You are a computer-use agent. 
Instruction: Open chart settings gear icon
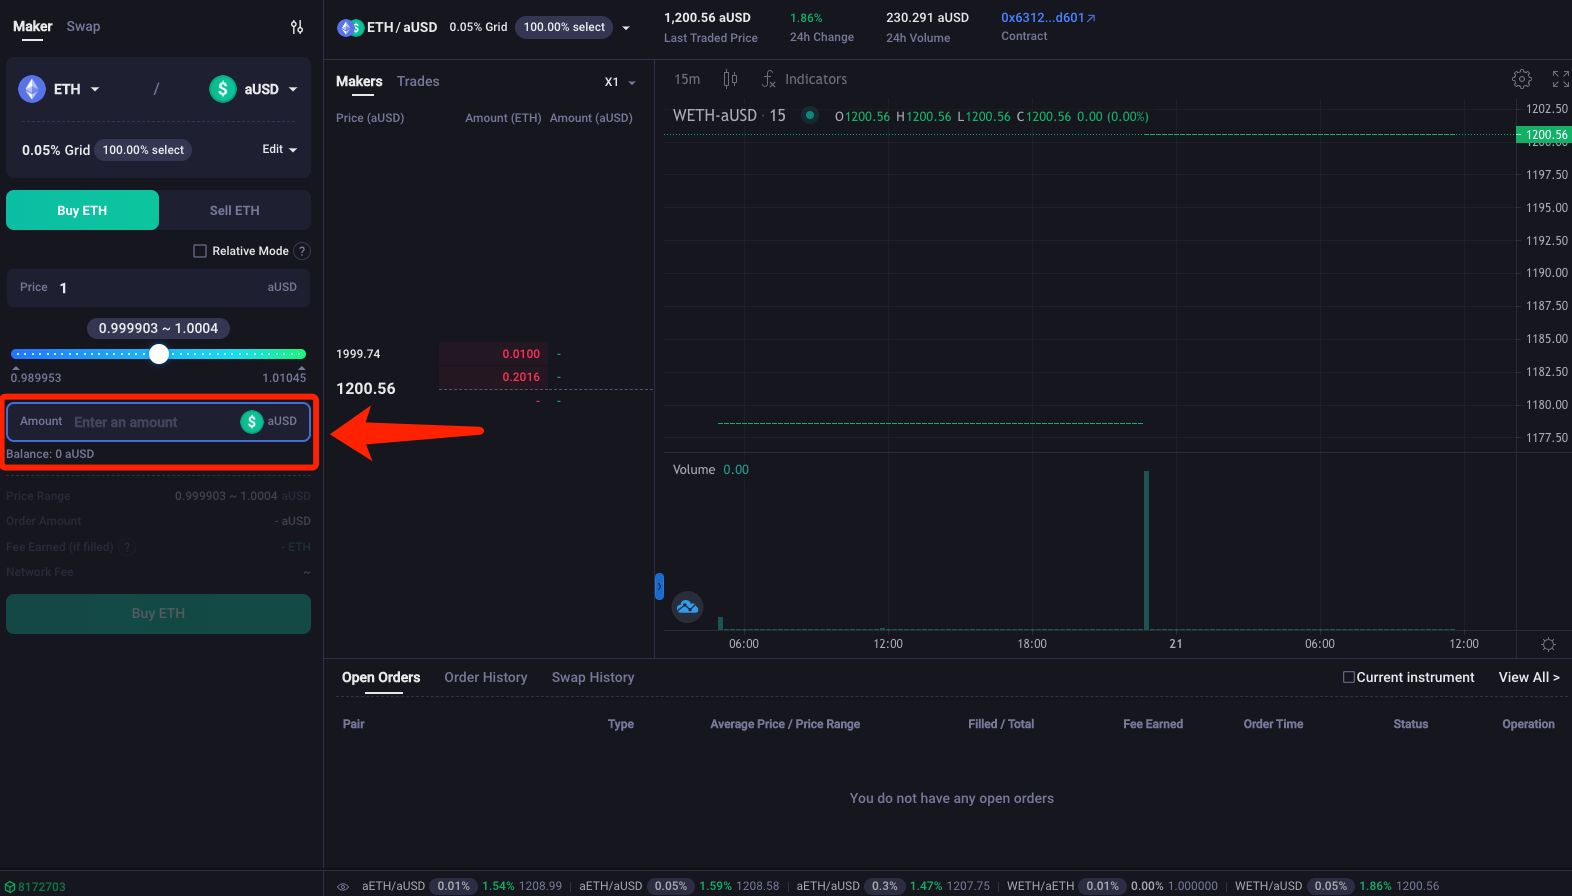tap(1521, 79)
